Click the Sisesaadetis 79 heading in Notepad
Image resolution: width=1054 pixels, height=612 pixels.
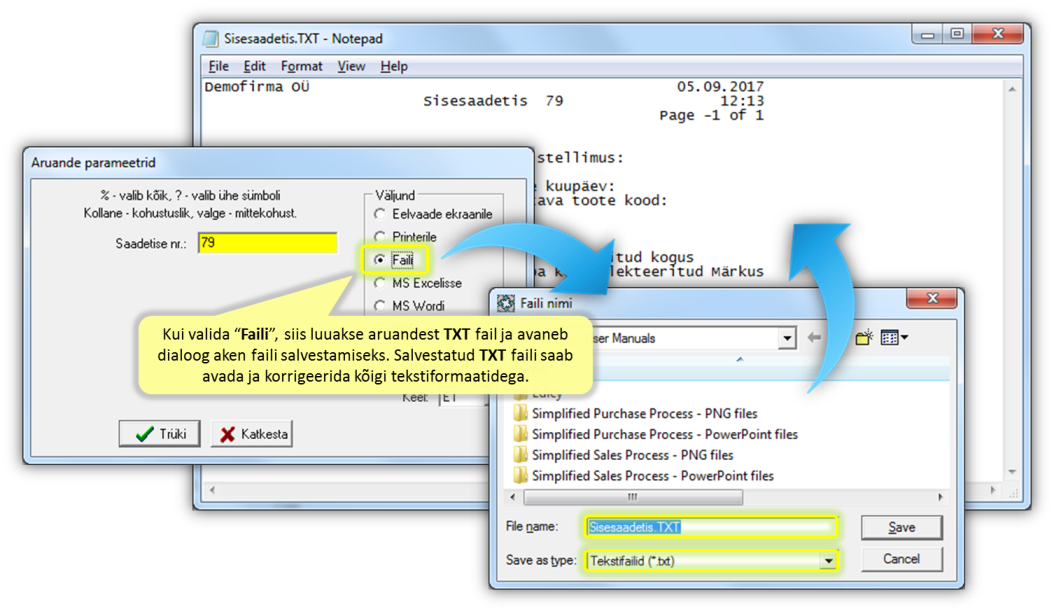click(493, 101)
